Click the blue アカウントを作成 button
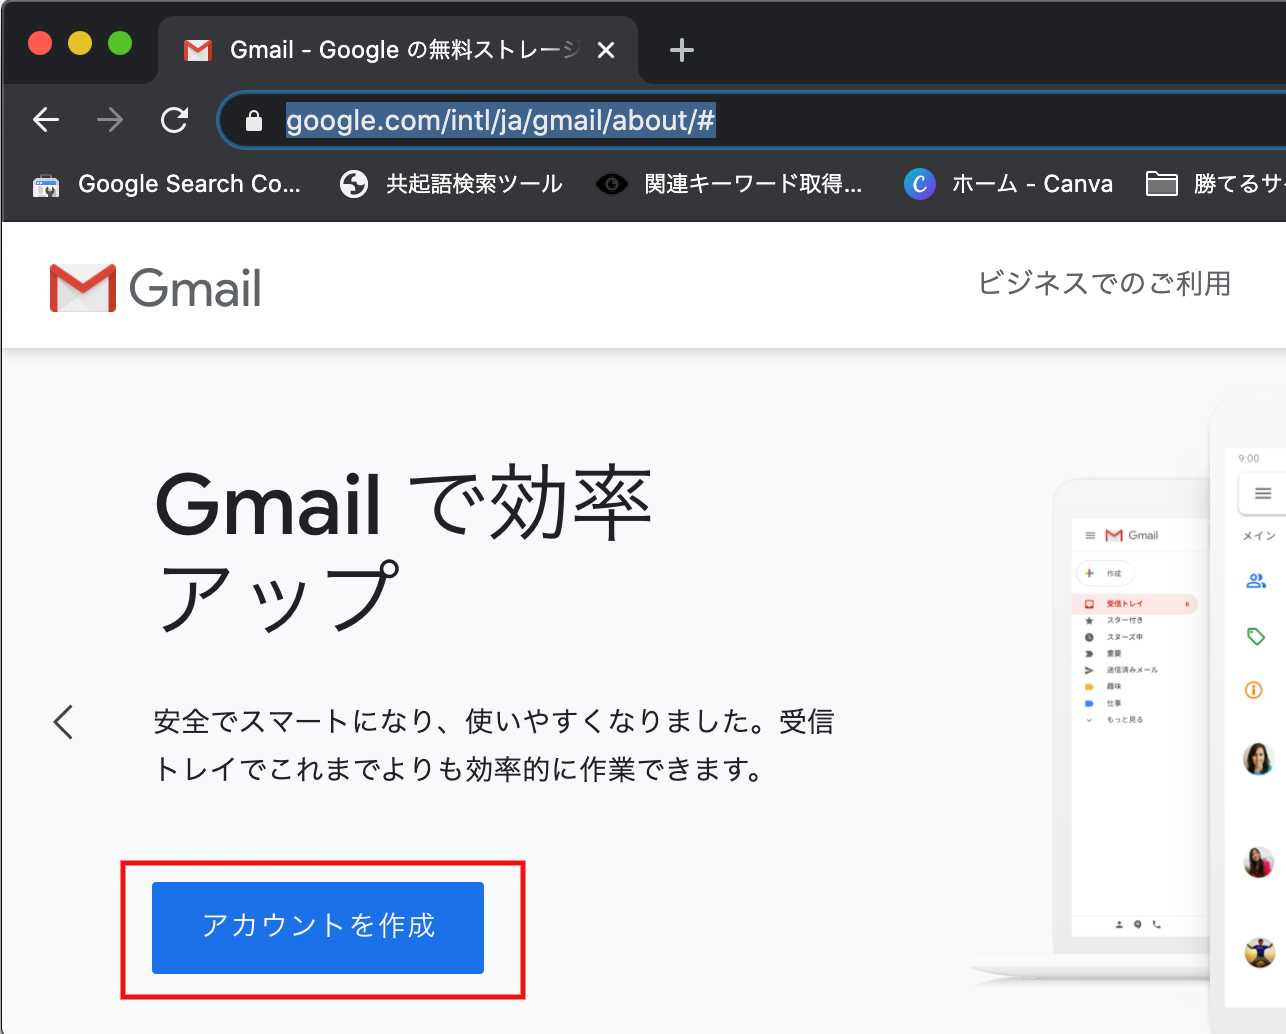 pos(318,927)
